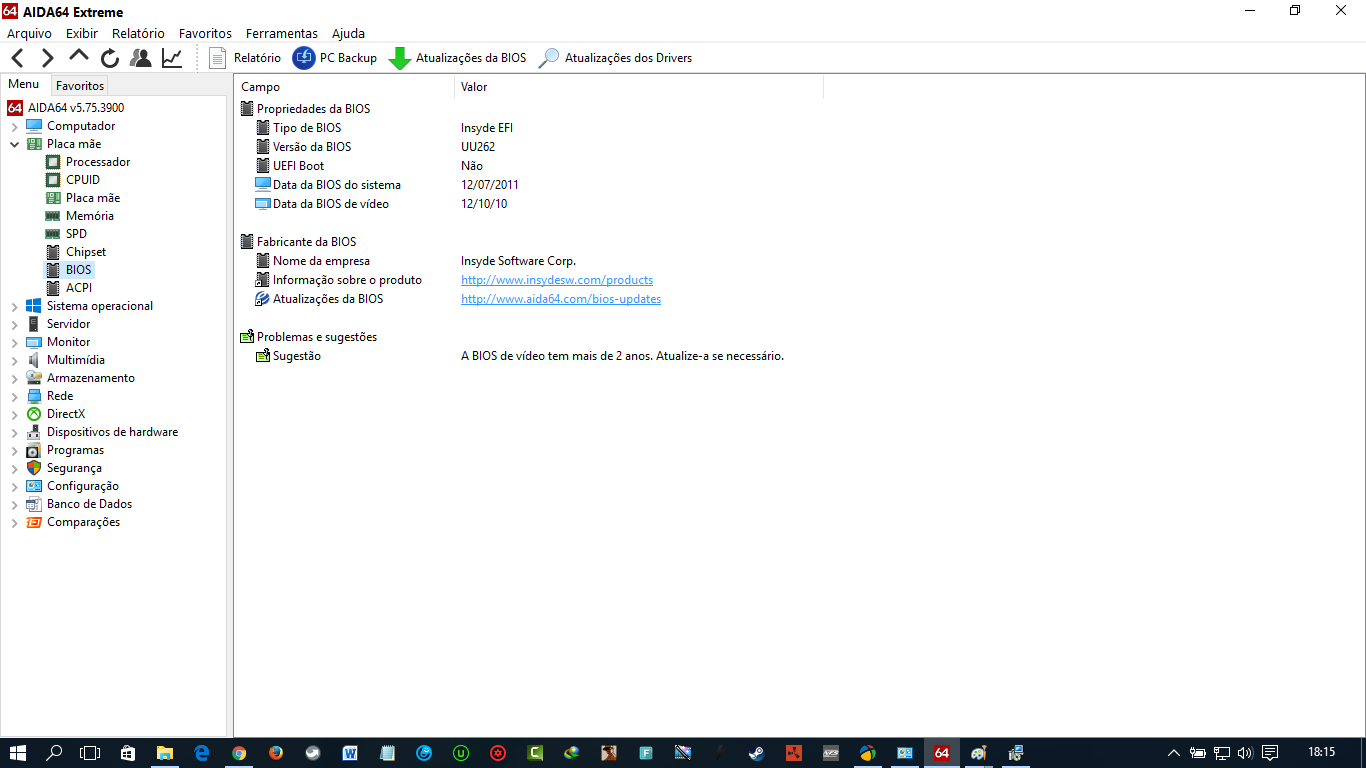1366x768 pixels.
Task: Expand the Servidor tree node
Action: (14, 324)
